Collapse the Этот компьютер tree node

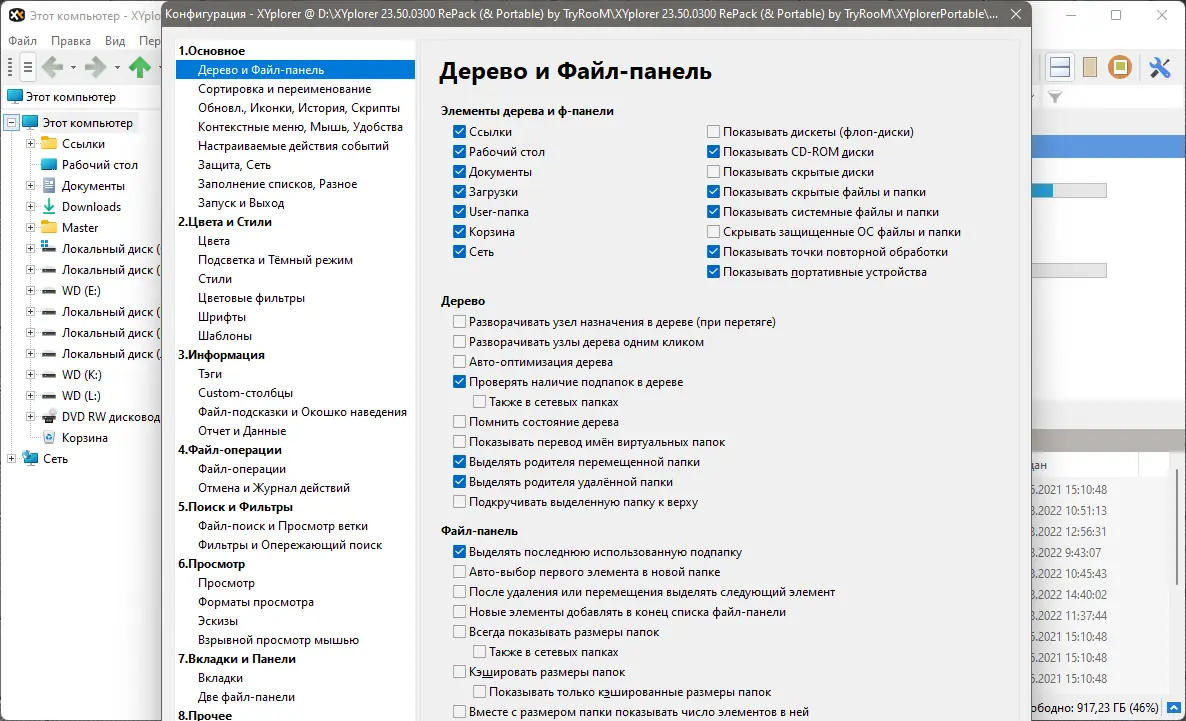tap(11, 122)
